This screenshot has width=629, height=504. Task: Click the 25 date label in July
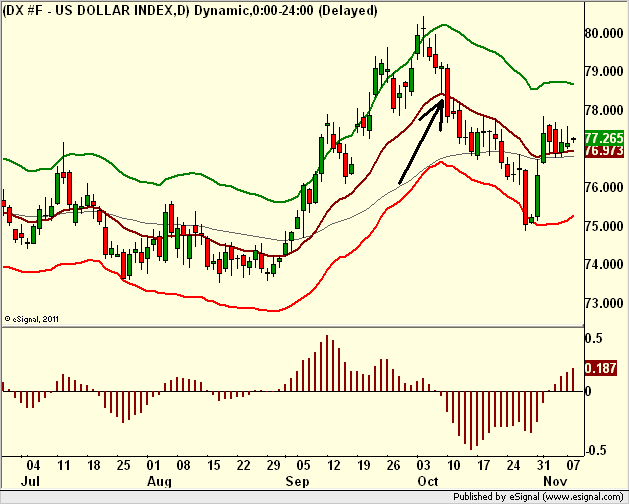coord(124,465)
